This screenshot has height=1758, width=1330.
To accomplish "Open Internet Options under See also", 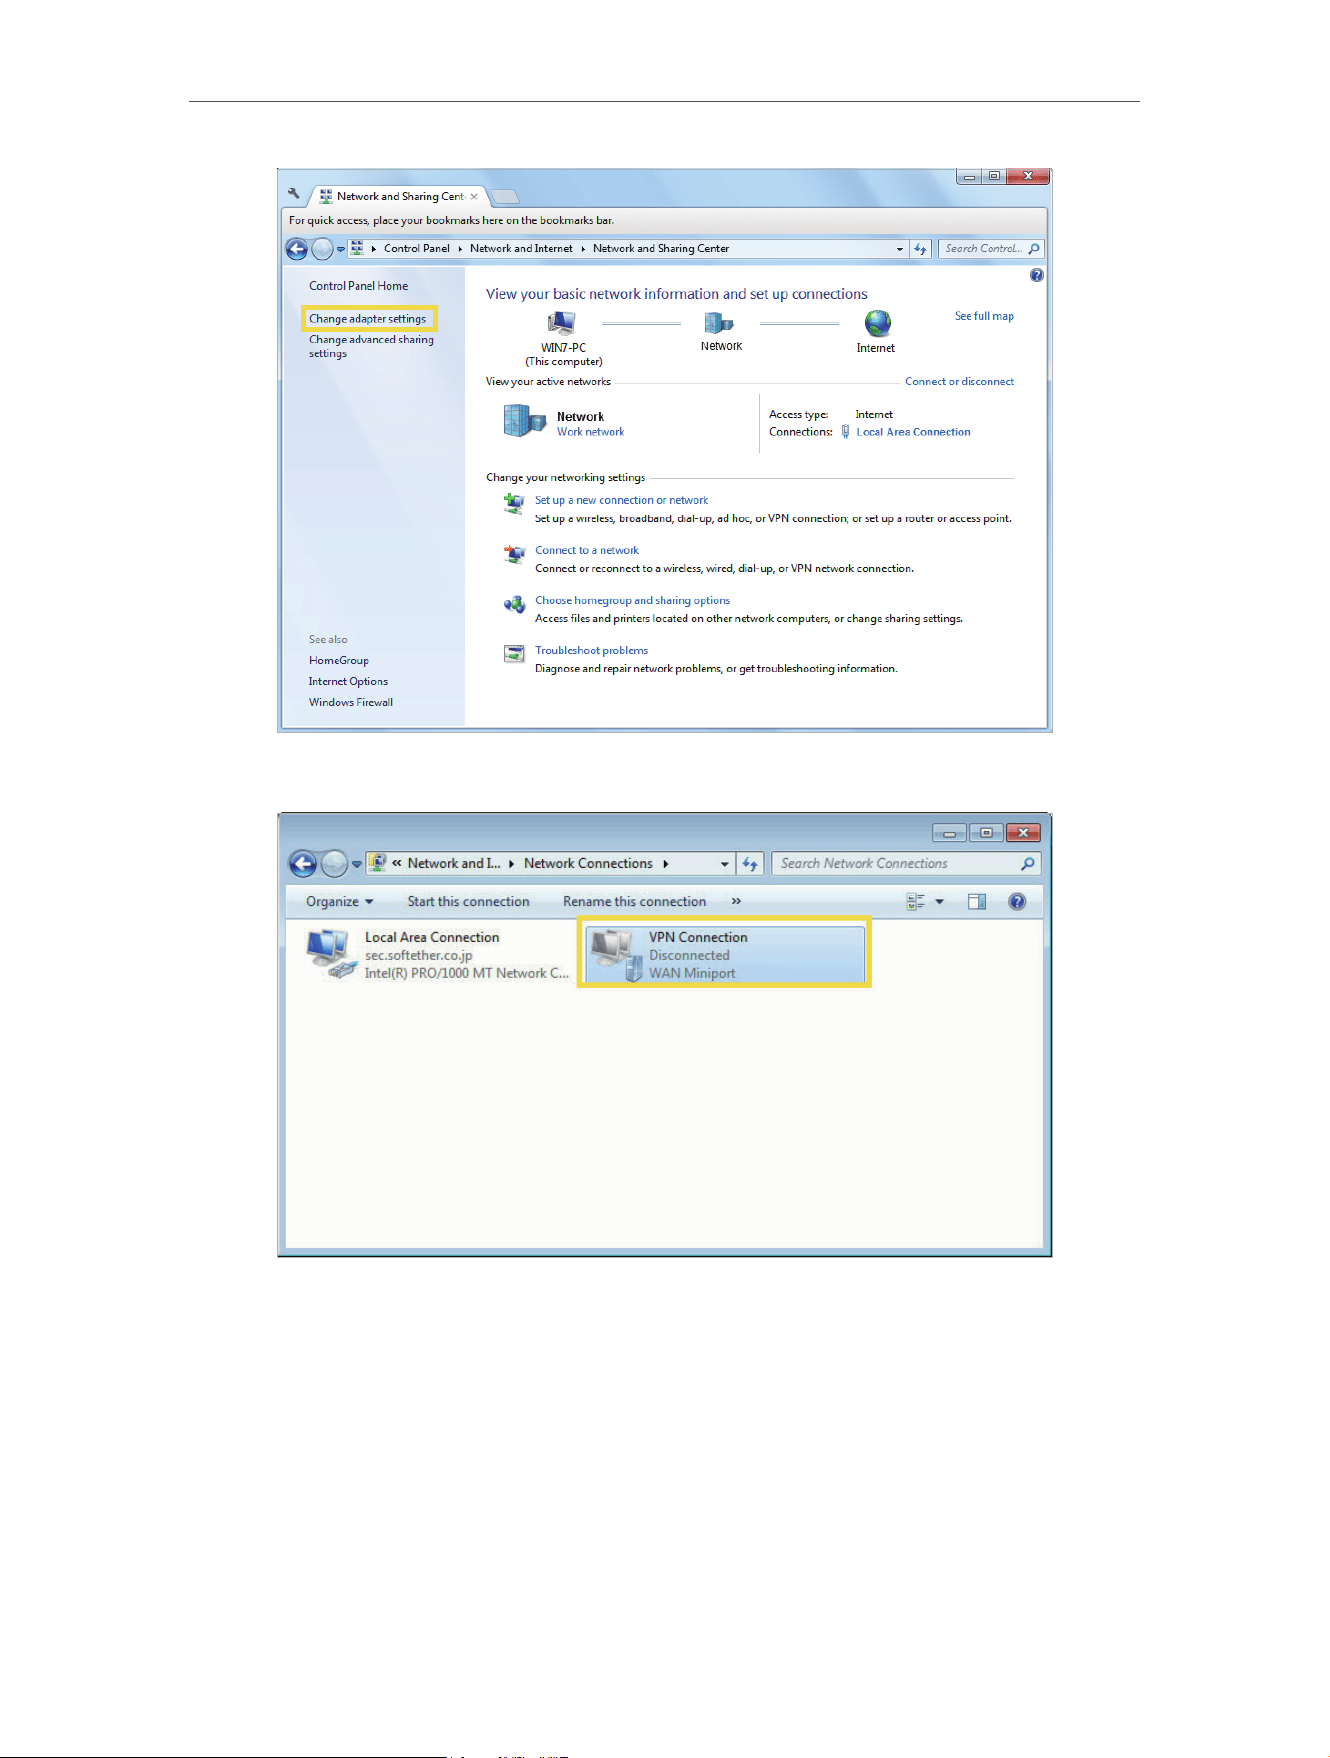I will coord(348,682).
